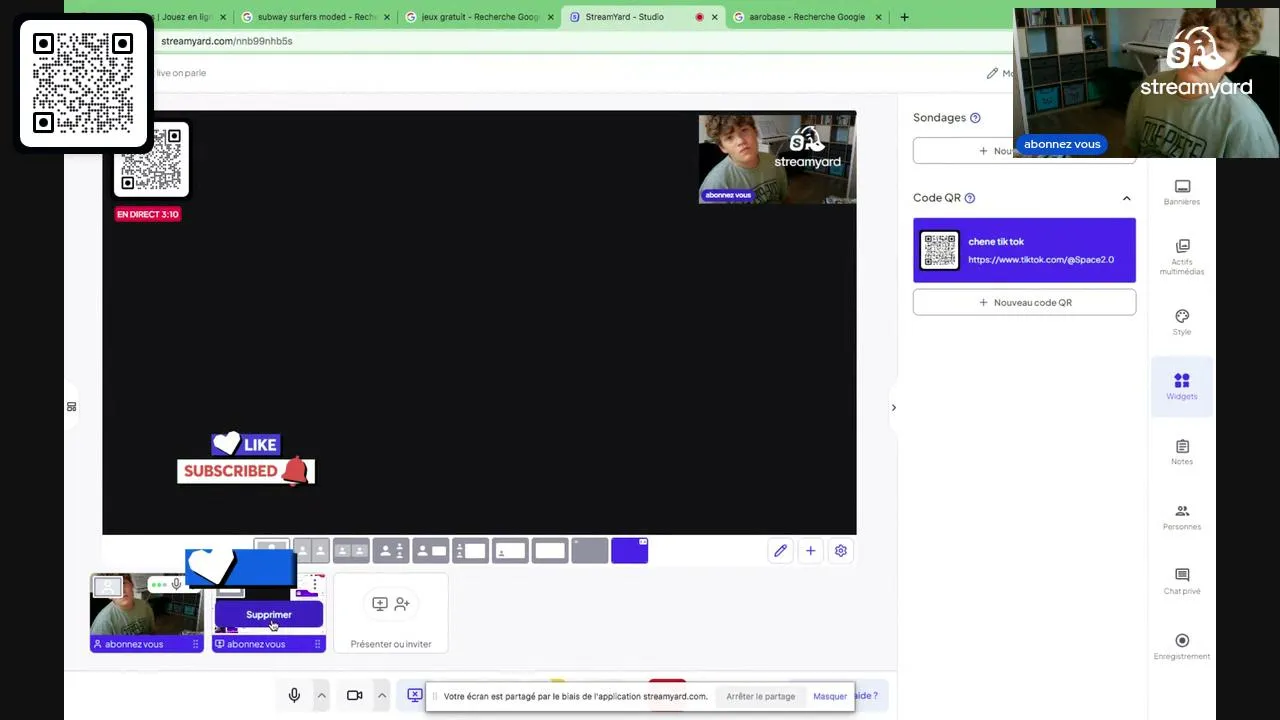Image resolution: width=1280 pixels, height=720 pixels.
Task: Stop screen share using monitor icon
Action: click(x=414, y=696)
